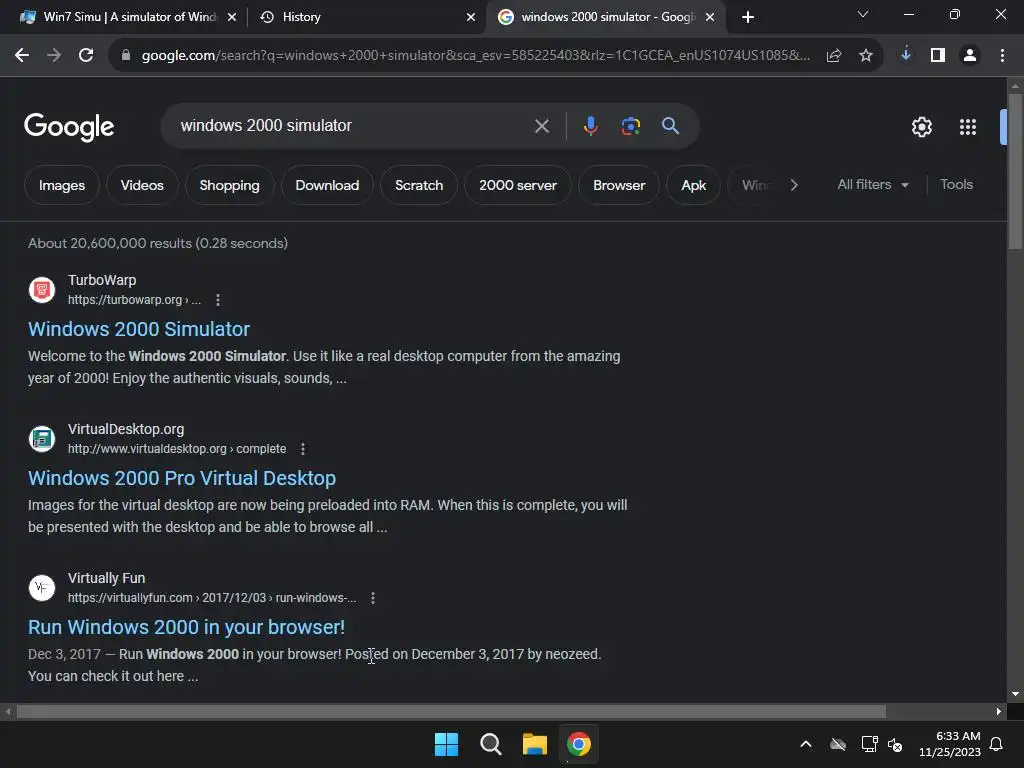This screenshot has height=768, width=1024.
Task: Open Windows Start menu
Action: (447, 744)
